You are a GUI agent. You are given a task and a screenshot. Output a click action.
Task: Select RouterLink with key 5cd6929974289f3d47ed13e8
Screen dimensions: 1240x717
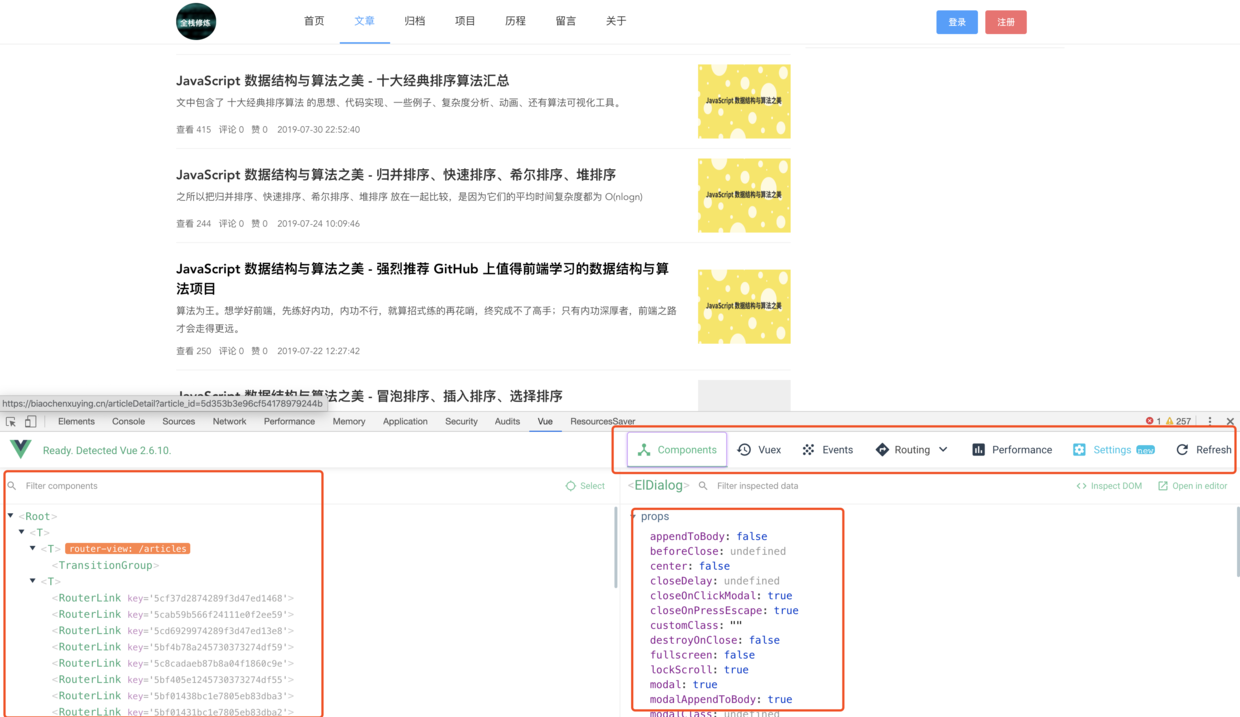point(173,630)
